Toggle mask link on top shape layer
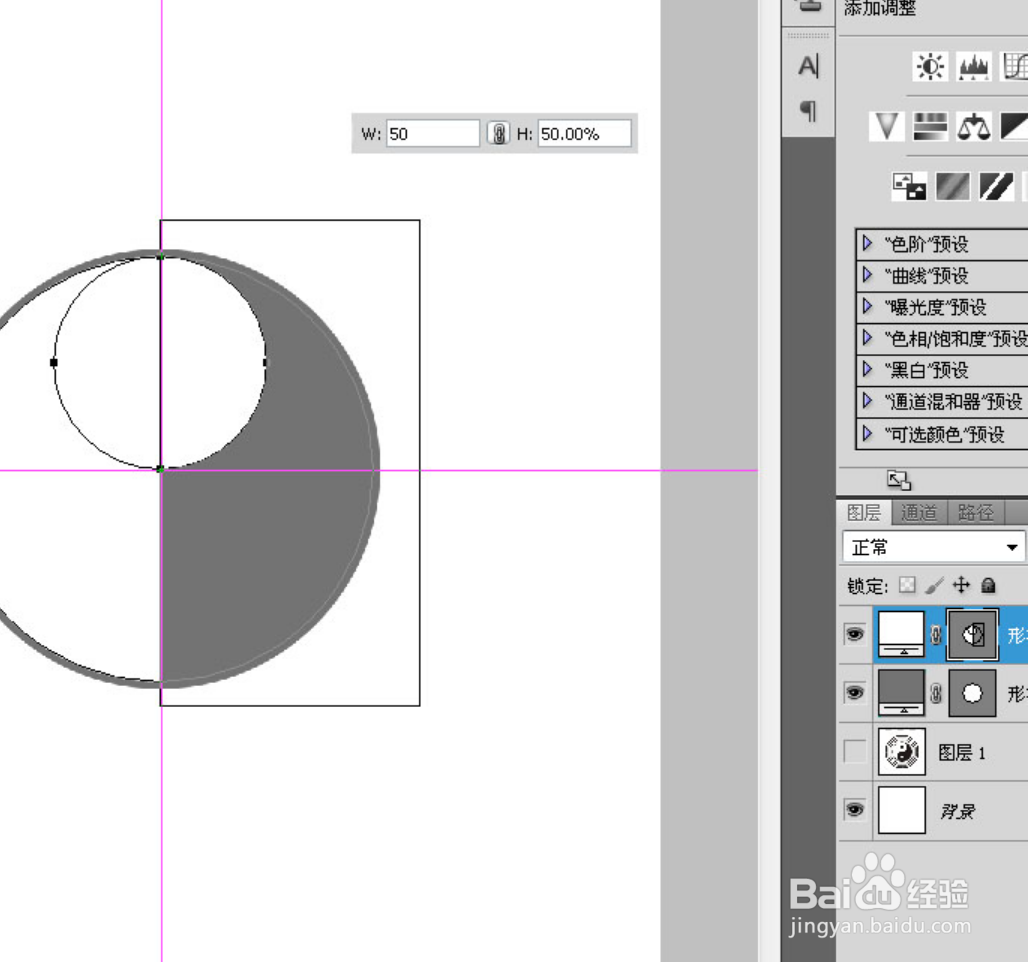 pyautogui.click(x=936, y=634)
